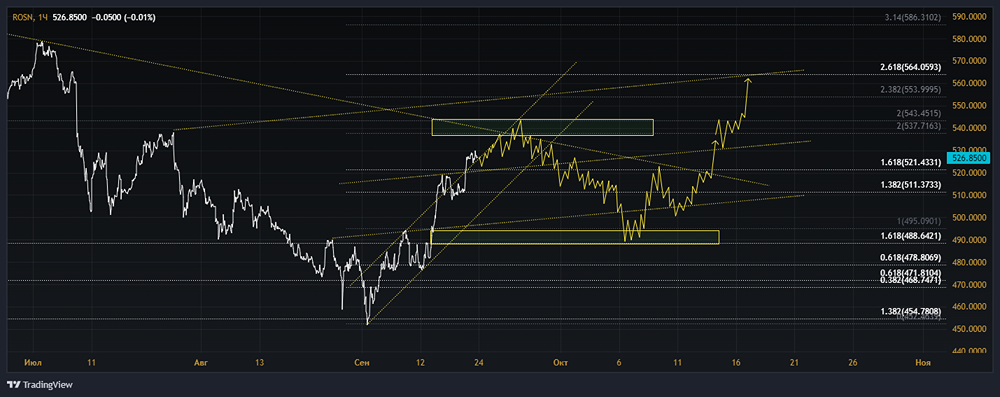The image size is (1000, 397).
Task: Click the 540.0000 price axis label
Action: click(970, 128)
